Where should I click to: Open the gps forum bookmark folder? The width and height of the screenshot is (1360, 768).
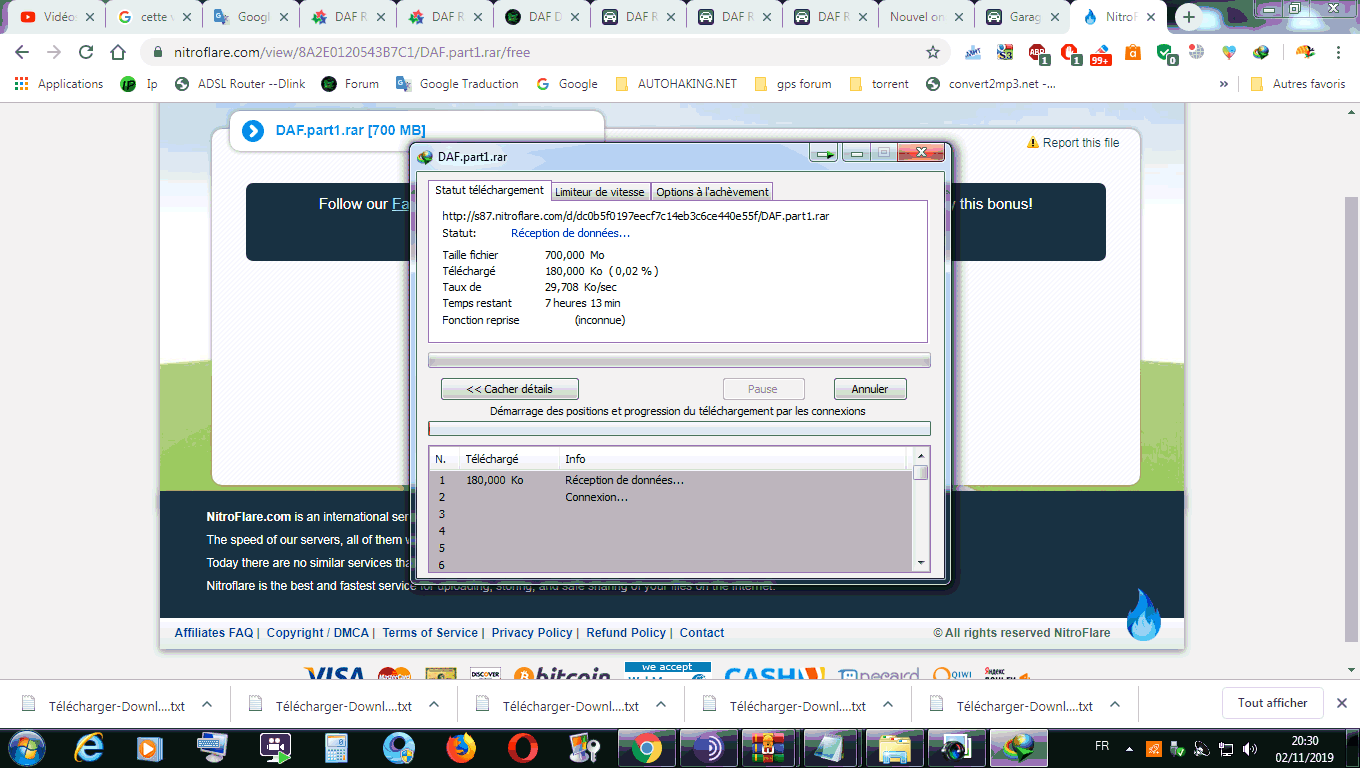click(793, 84)
